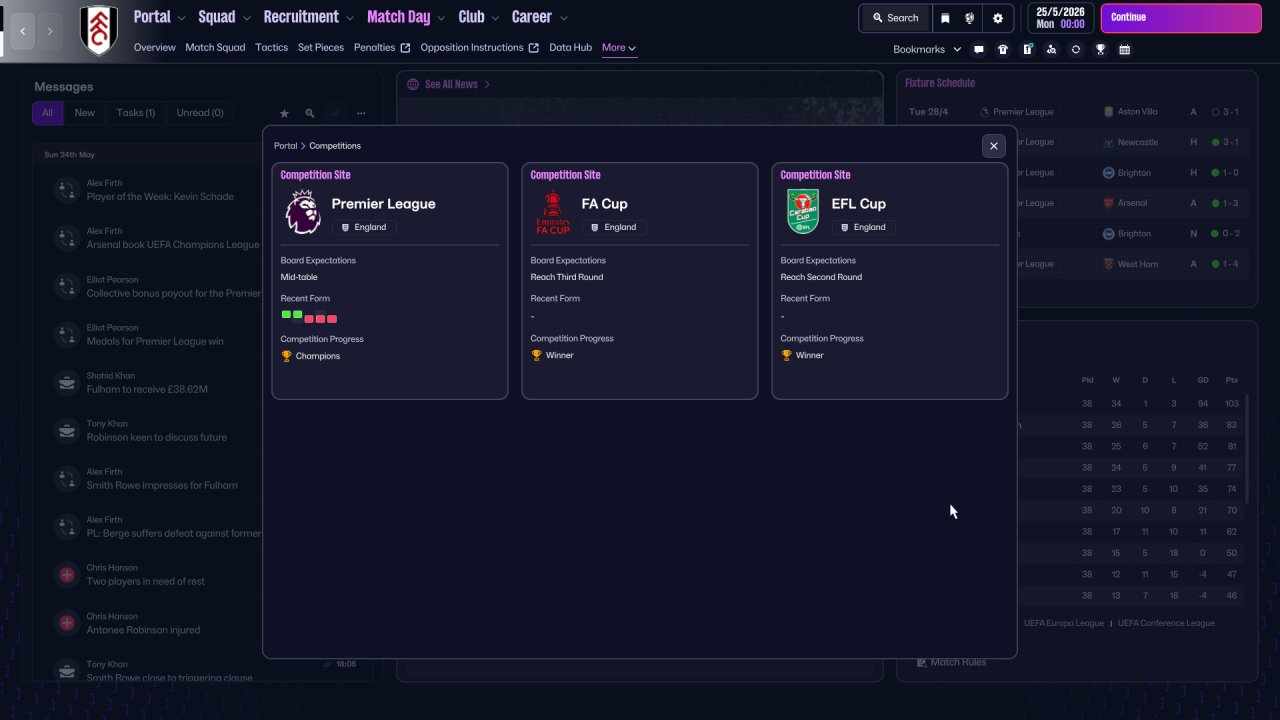The height and width of the screenshot is (720, 1280).
Task: Open the FA Cup competition card
Action: pyautogui.click(x=640, y=281)
